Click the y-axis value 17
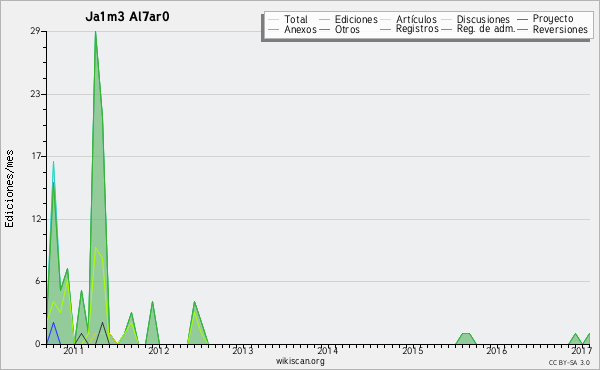The width and height of the screenshot is (600, 370). (36, 156)
